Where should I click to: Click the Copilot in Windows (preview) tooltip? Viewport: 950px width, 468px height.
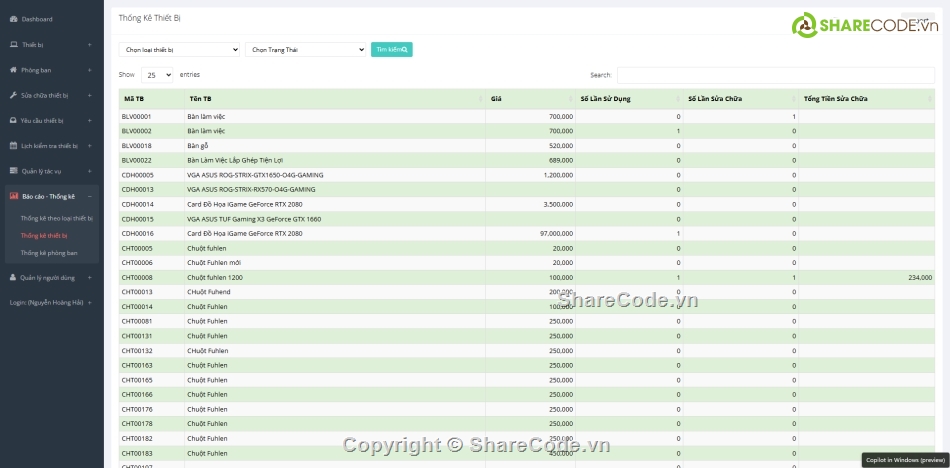coord(905,460)
